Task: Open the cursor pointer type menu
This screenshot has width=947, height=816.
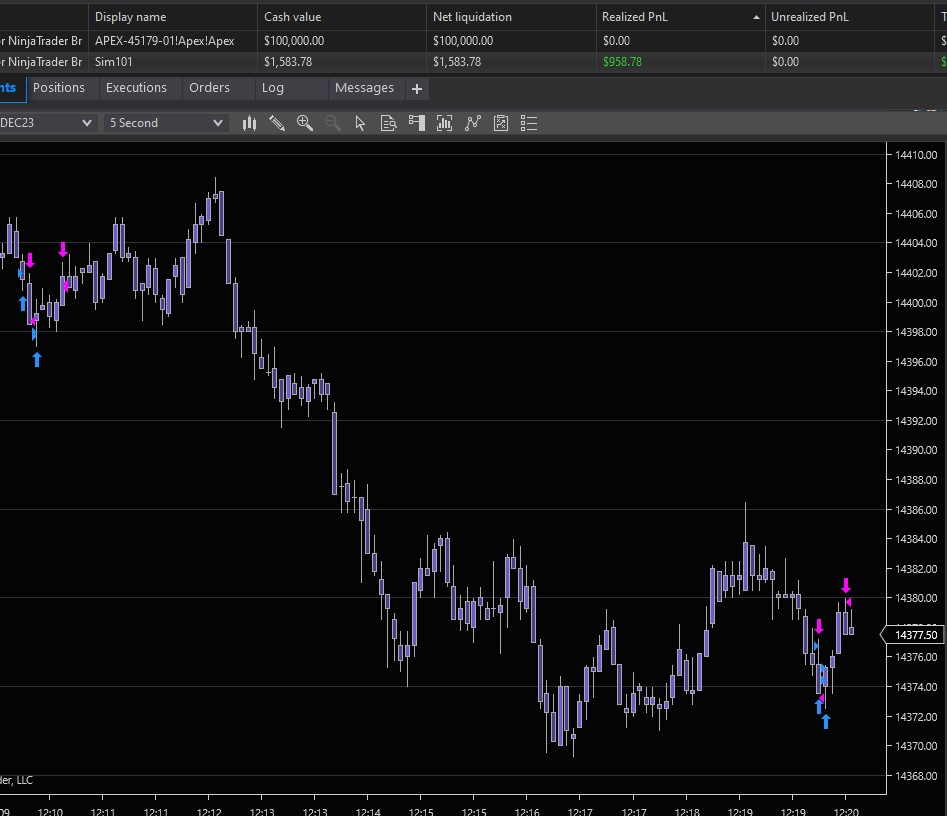Action: point(361,123)
